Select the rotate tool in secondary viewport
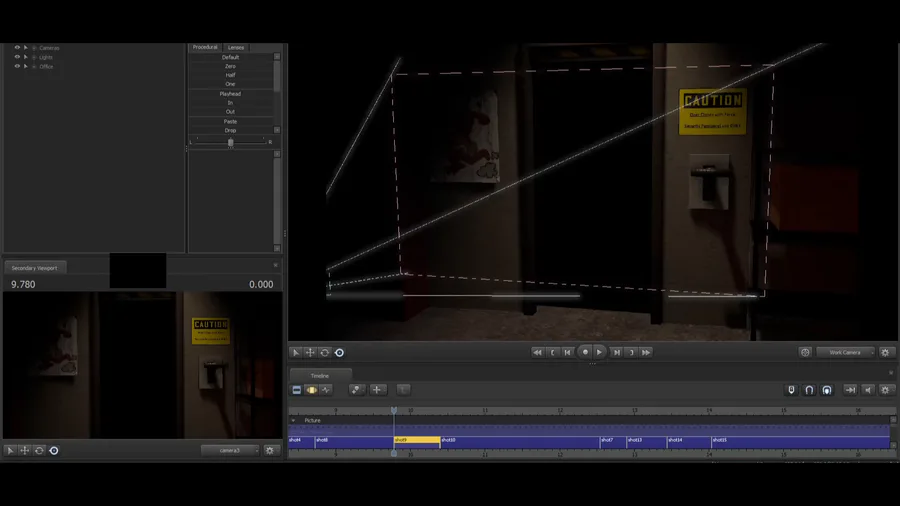The image size is (900, 506). [39, 450]
